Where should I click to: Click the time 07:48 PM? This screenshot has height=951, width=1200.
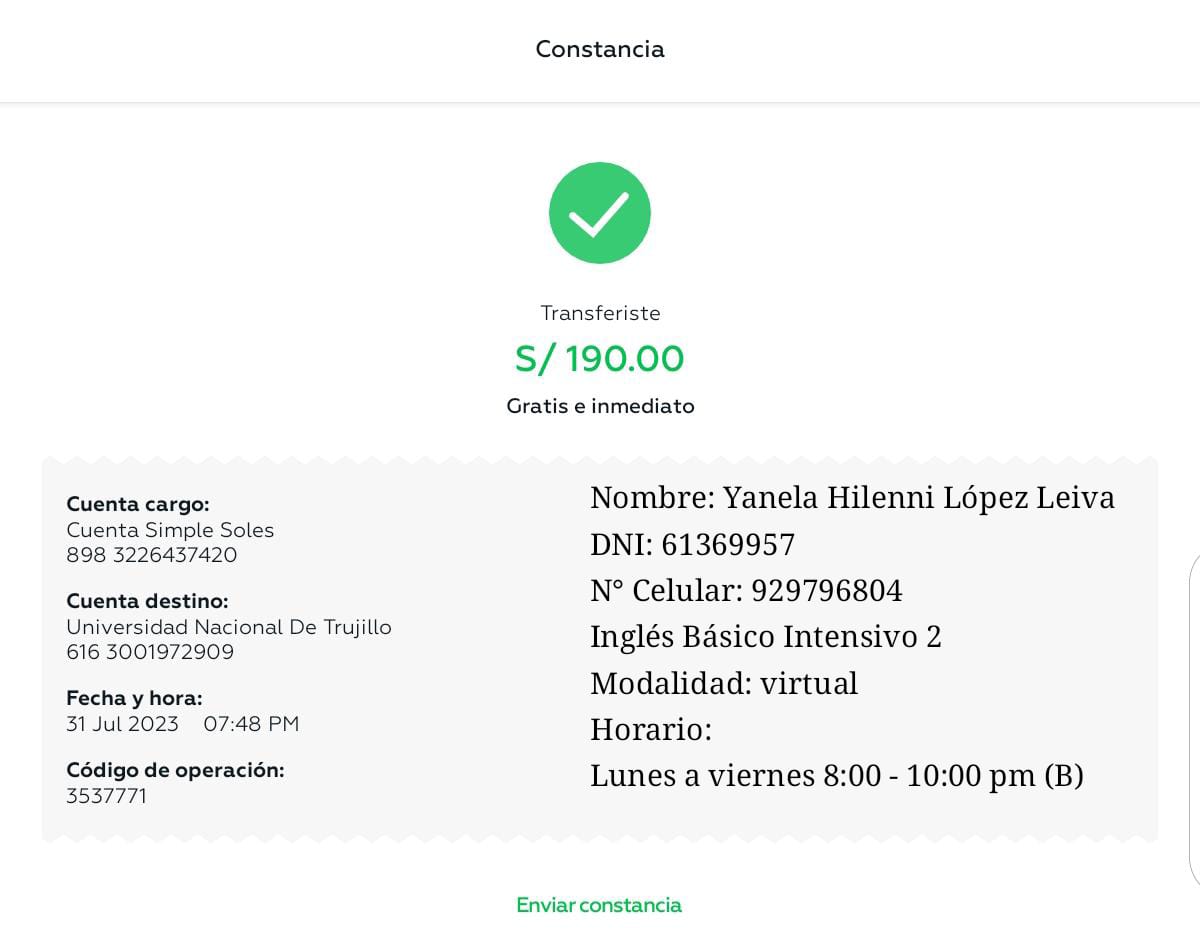[x=251, y=724]
